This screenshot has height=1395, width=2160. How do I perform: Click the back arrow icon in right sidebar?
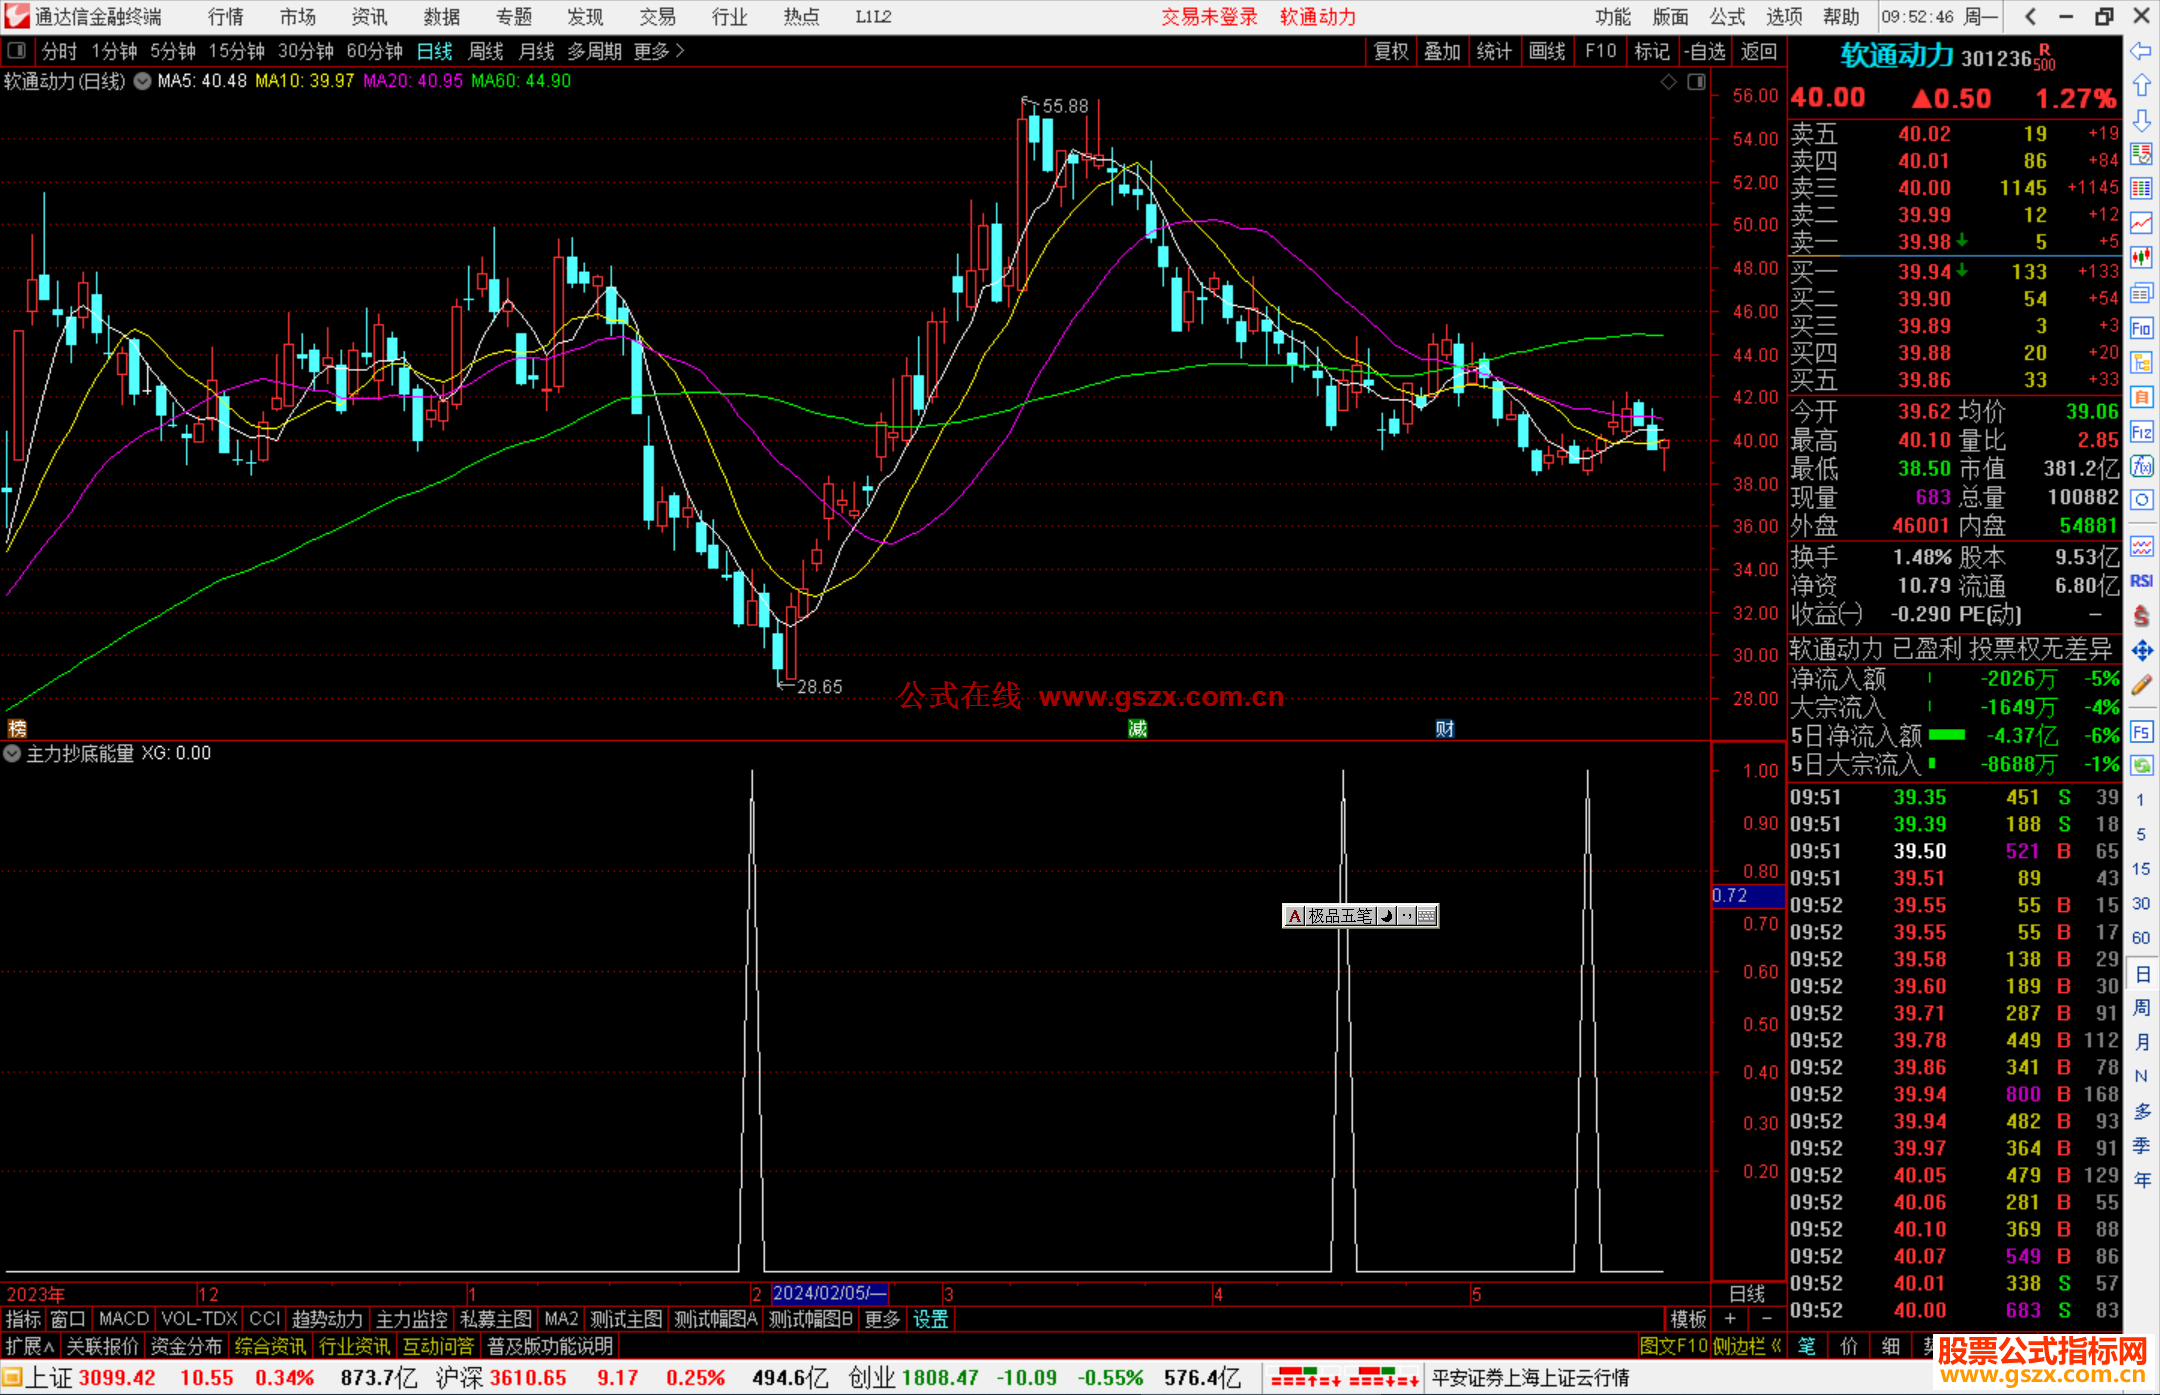point(2141,51)
